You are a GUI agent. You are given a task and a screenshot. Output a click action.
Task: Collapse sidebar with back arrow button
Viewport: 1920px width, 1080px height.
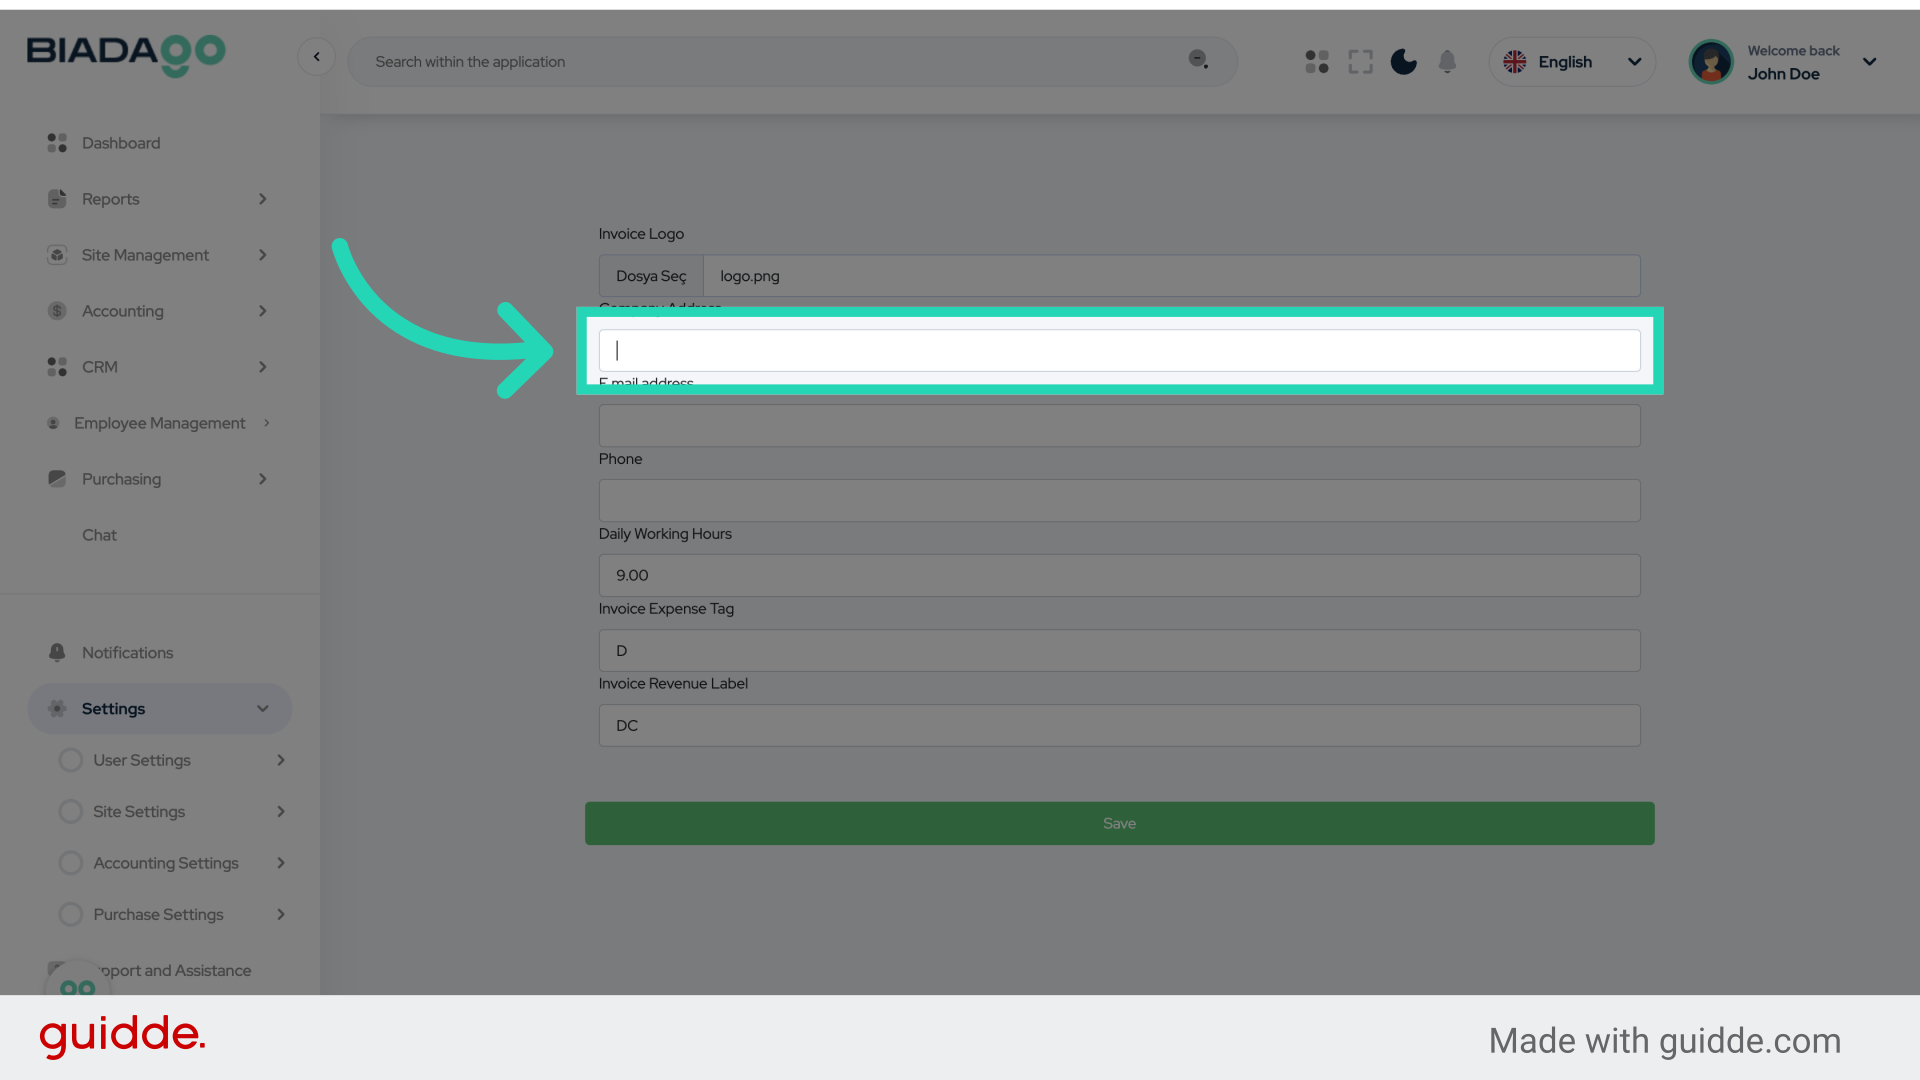(x=316, y=57)
